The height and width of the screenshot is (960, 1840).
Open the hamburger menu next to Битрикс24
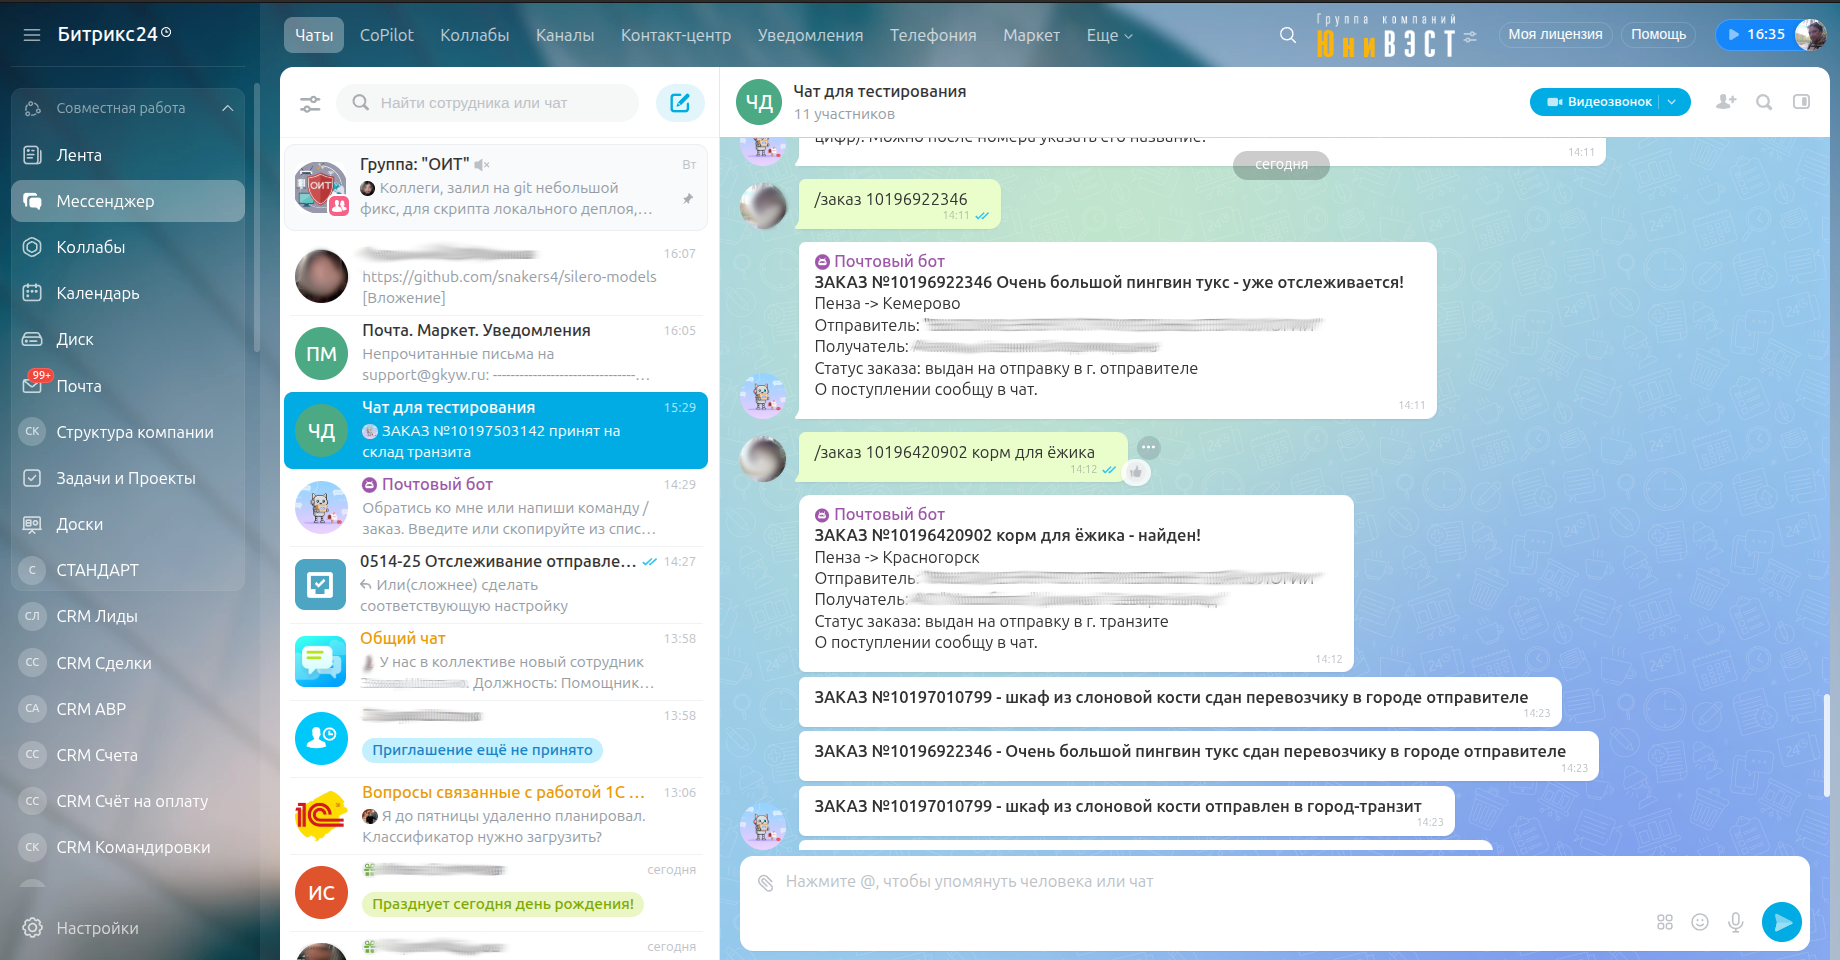pyautogui.click(x=32, y=35)
